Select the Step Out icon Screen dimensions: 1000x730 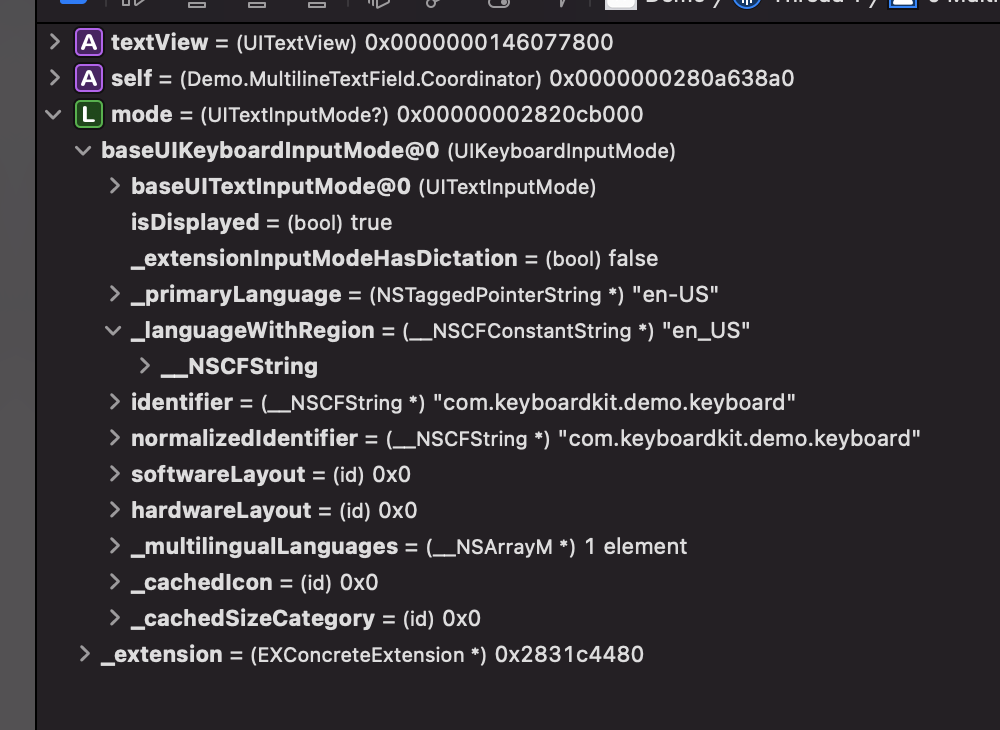pos(317,4)
